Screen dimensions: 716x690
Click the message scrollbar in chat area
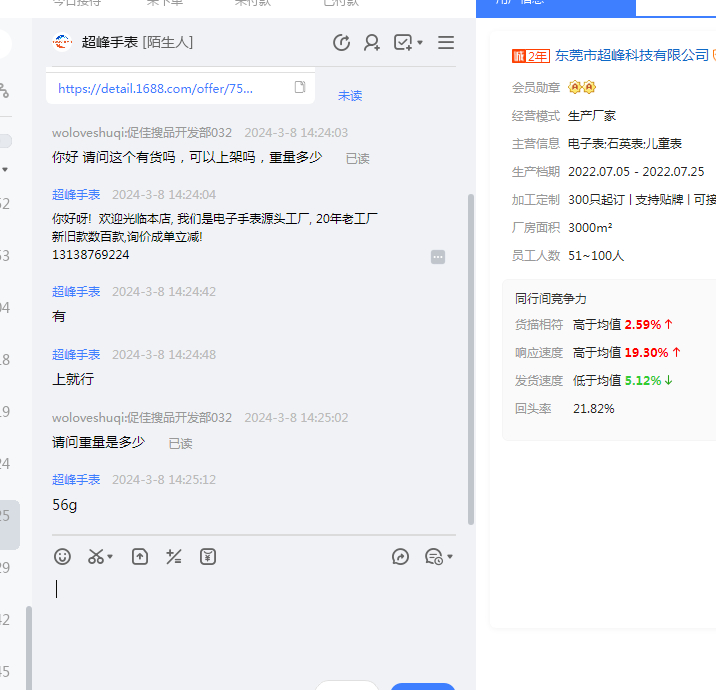point(471,360)
